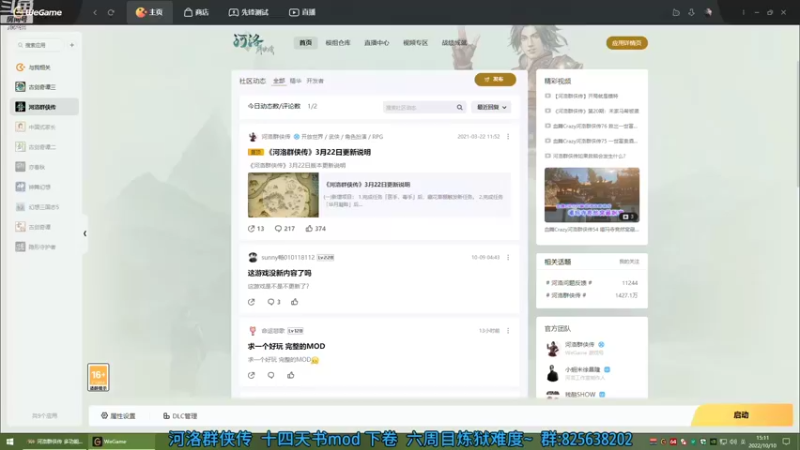Open the 视频专区 tab
The image size is (800, 450).
coord(415,43)
